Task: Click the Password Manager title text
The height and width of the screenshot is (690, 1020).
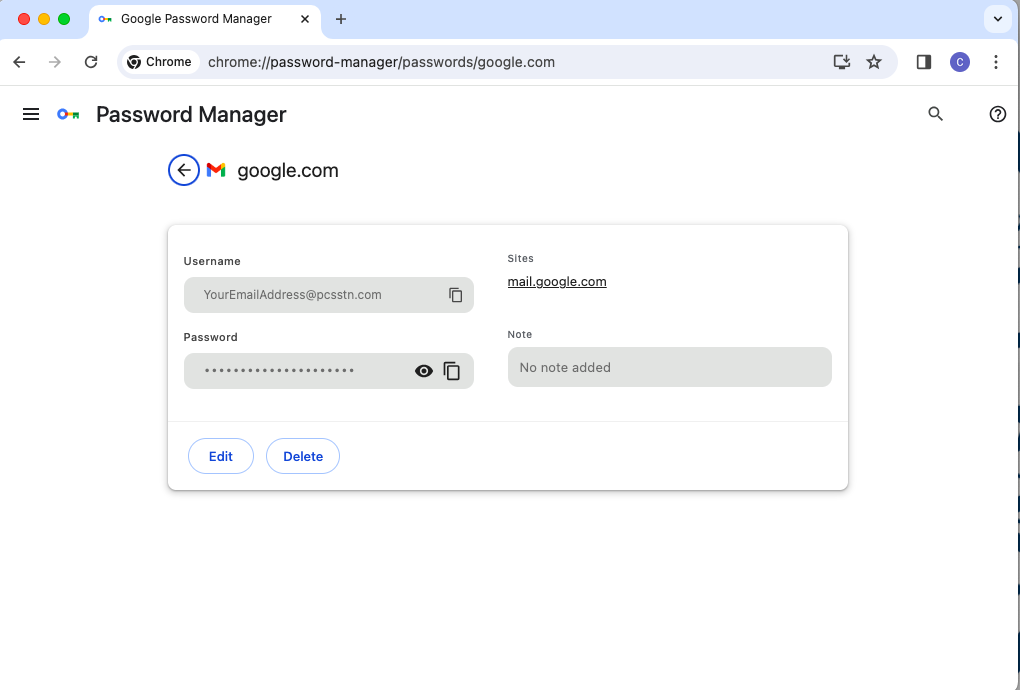Action: [x=191, y=114]
